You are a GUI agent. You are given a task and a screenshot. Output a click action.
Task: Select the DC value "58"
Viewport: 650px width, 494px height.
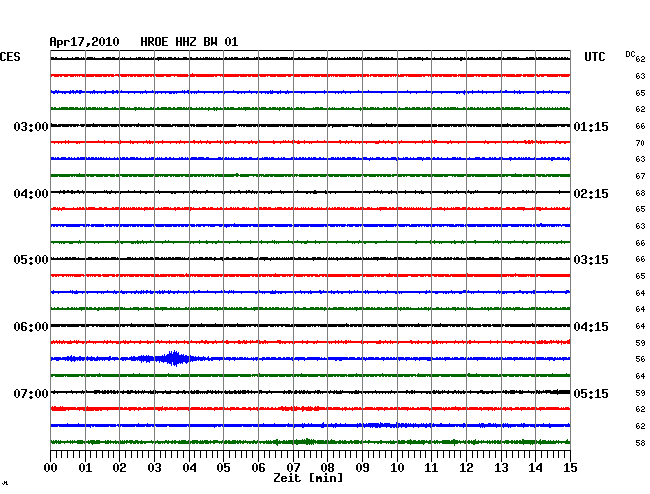point(640,443)
